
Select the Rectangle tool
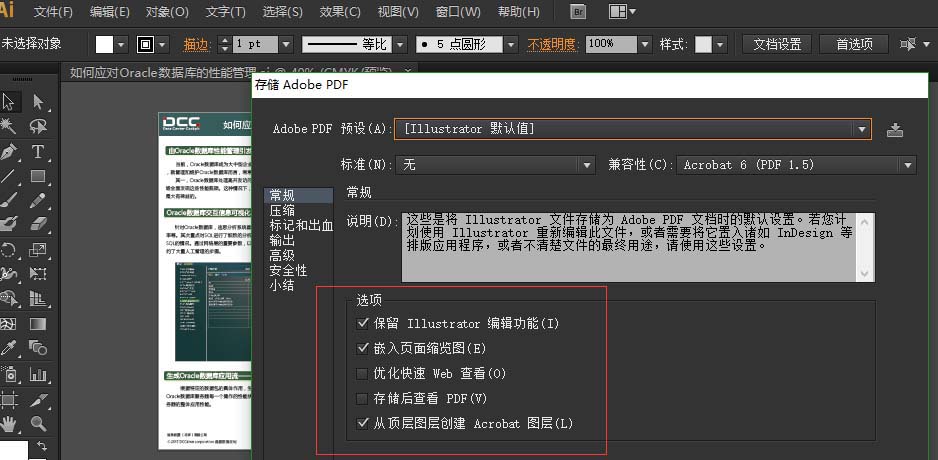tap(38, 175)
